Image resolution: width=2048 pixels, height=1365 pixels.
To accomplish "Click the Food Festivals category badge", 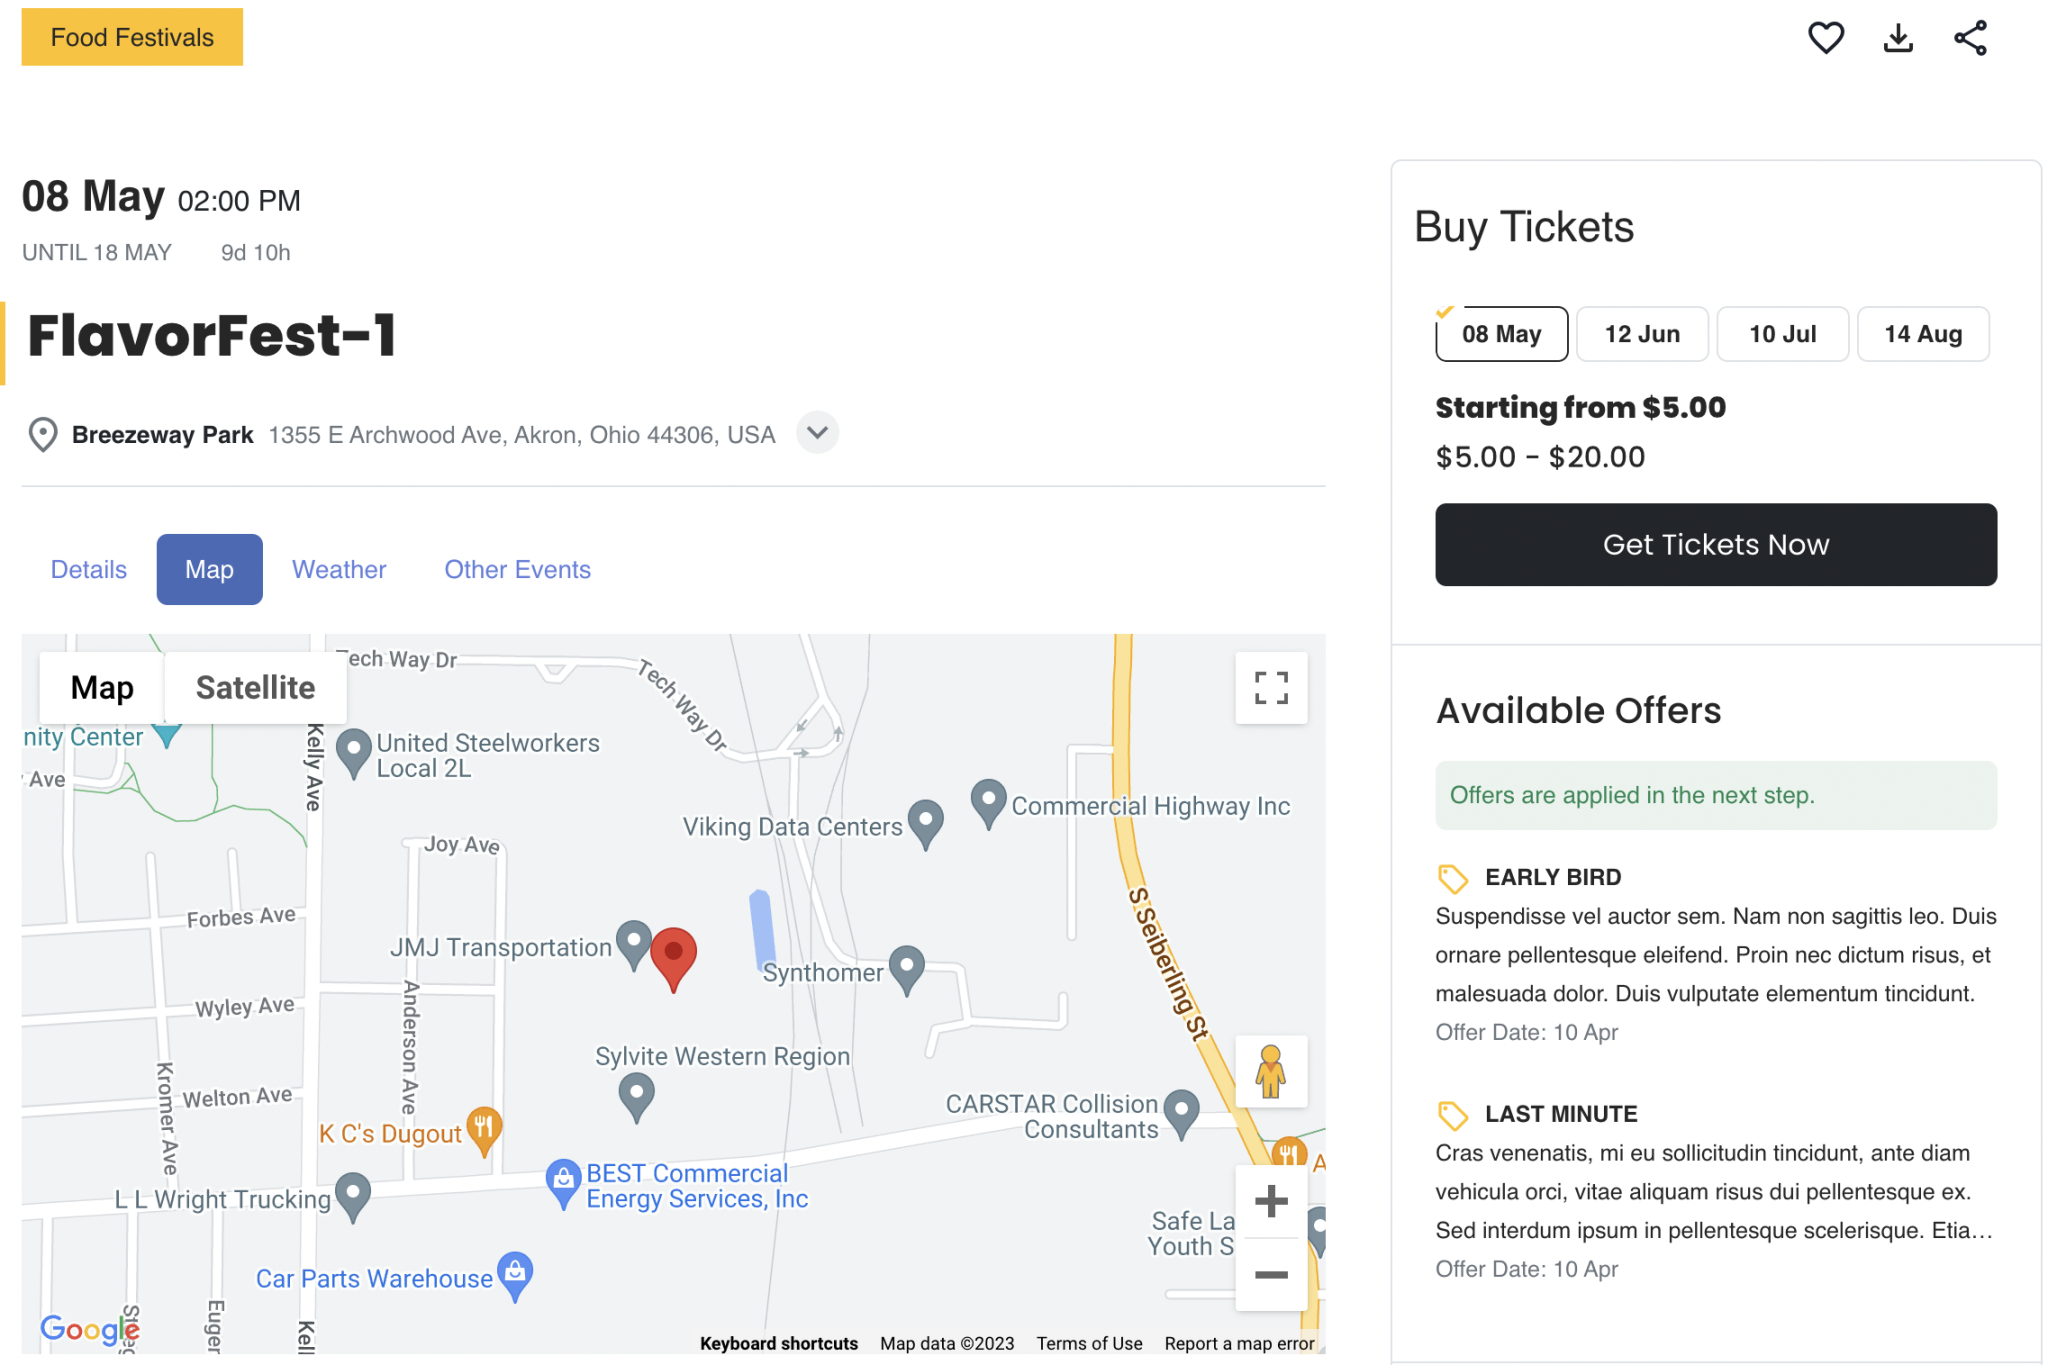I will (x=131, y=36).
